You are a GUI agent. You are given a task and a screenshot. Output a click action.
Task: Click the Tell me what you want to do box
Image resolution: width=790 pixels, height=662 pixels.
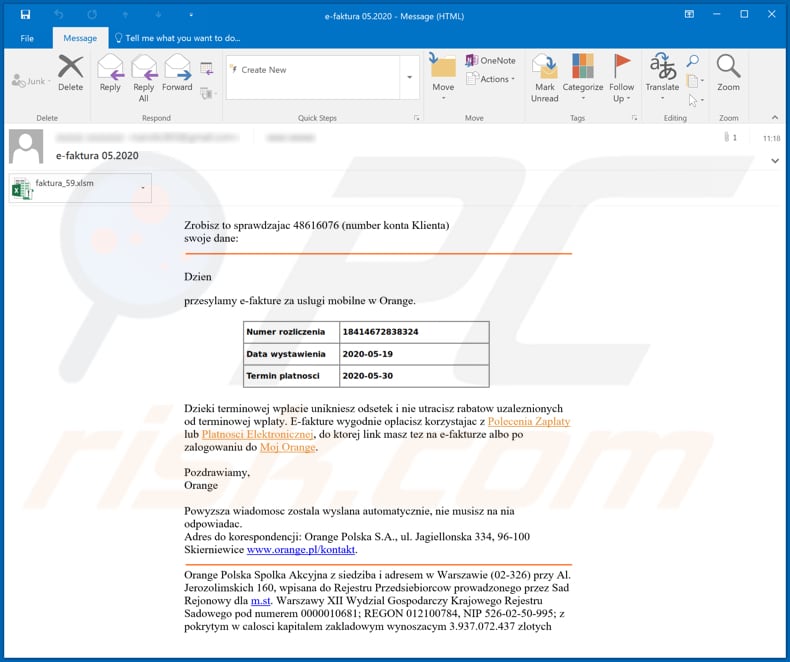178,38
